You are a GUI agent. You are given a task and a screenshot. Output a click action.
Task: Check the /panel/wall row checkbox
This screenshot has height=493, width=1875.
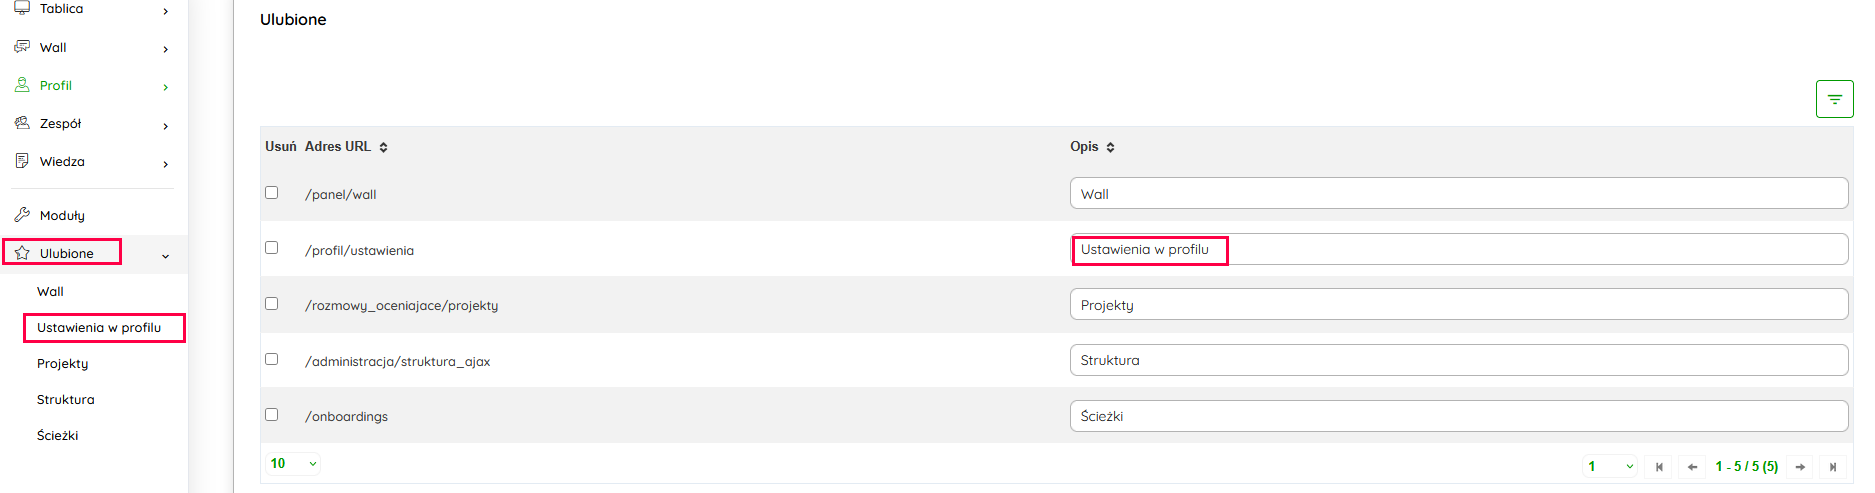(x=271, y=193)
